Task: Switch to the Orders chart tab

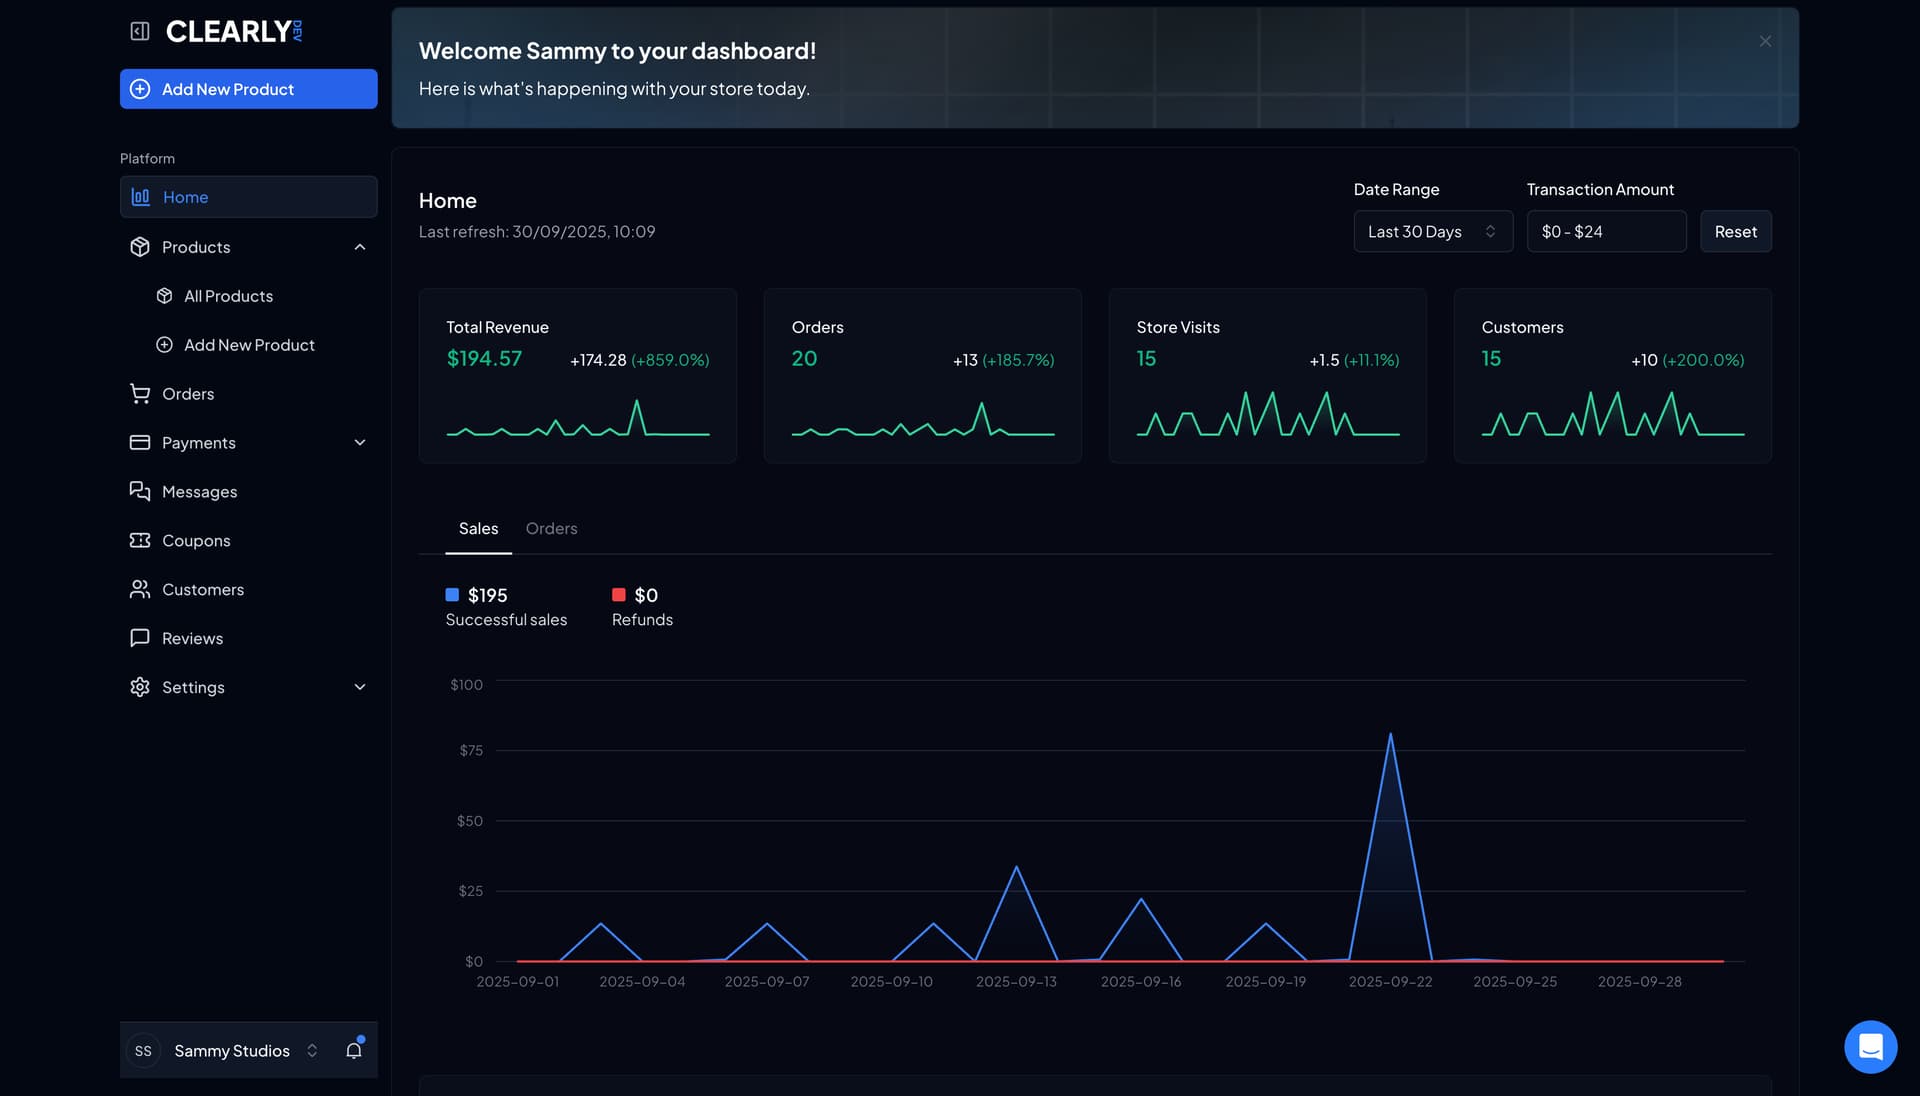Action: pyautogui.click(x=551, y=528)
